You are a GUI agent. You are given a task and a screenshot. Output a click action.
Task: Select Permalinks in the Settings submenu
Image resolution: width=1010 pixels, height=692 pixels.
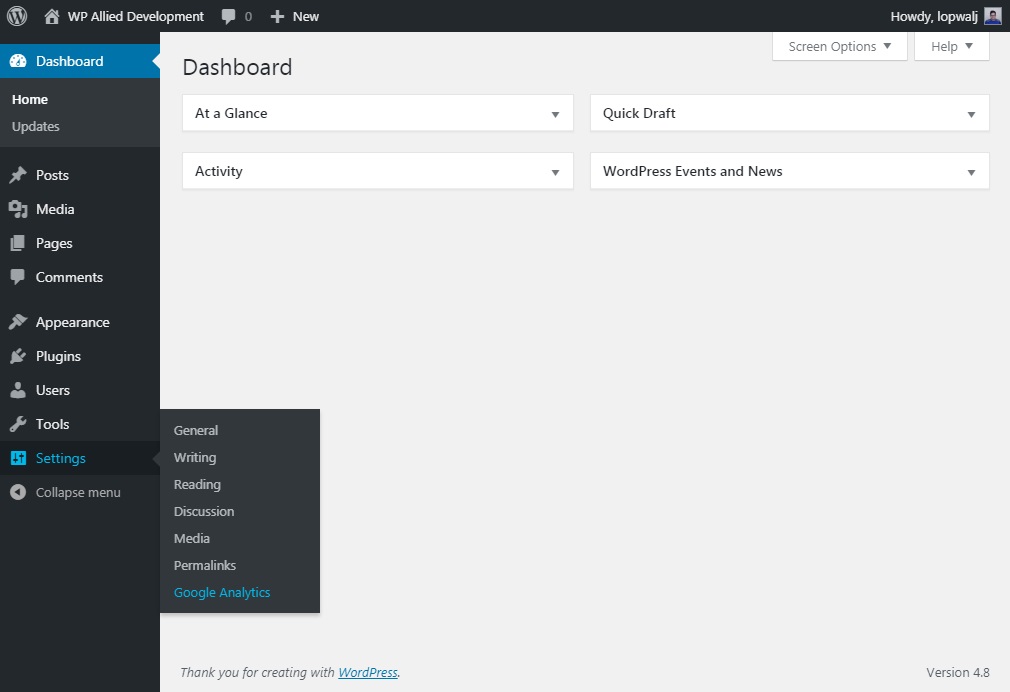pyautogui.click(x=205, y=566)
